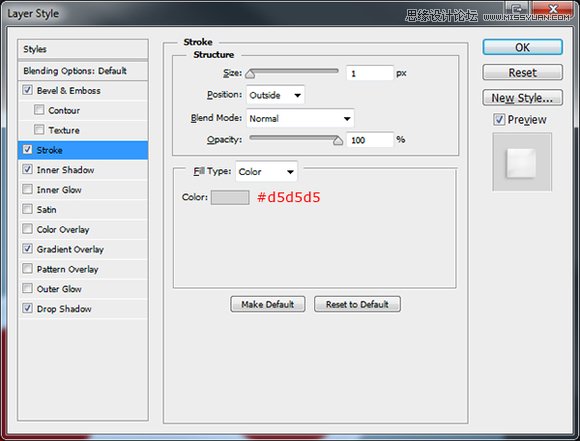The height and width of the screenshot is (441, 580).
Task: Click Reset to Default button
Action: (x=357, y=304)
